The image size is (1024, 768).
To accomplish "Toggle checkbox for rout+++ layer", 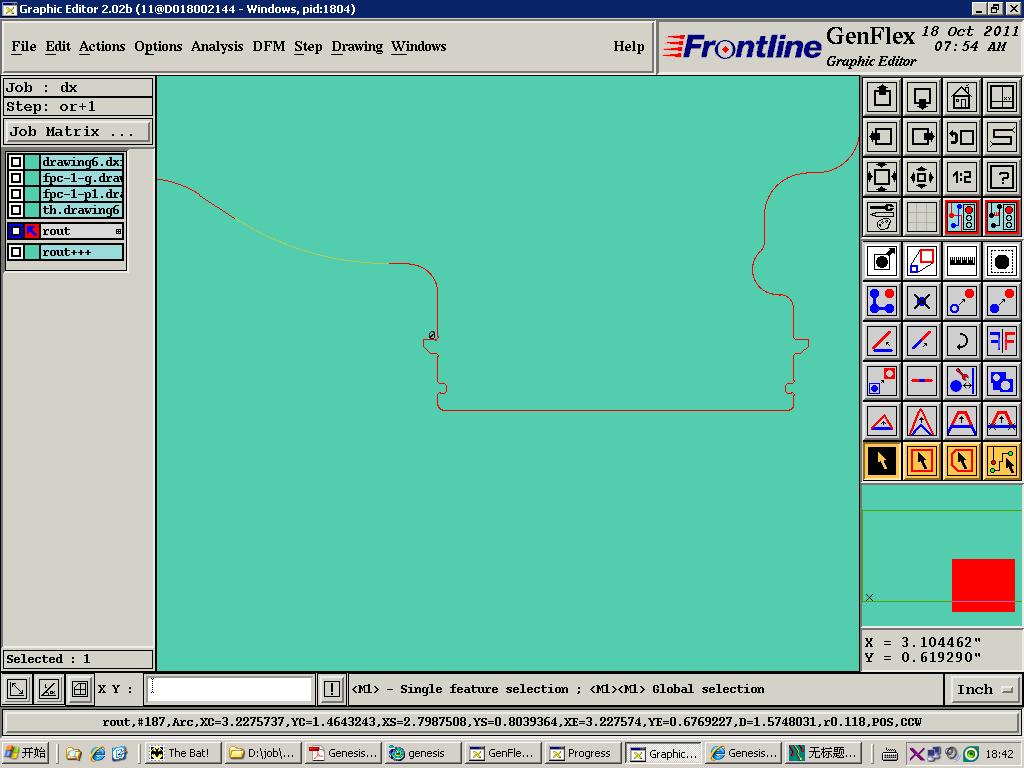I will (x=16, y=252).
